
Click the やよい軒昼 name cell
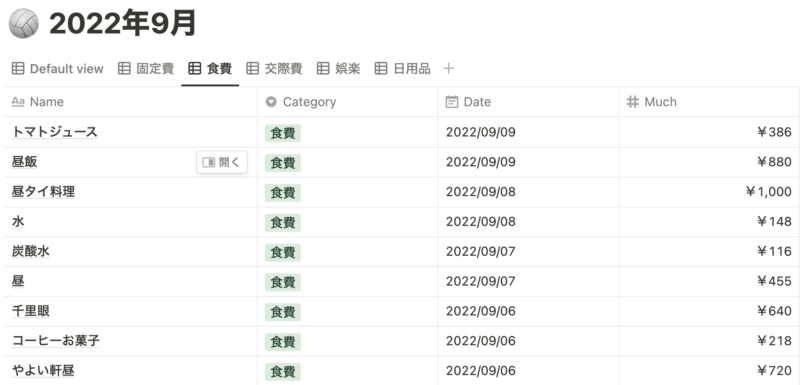[131, 371]
